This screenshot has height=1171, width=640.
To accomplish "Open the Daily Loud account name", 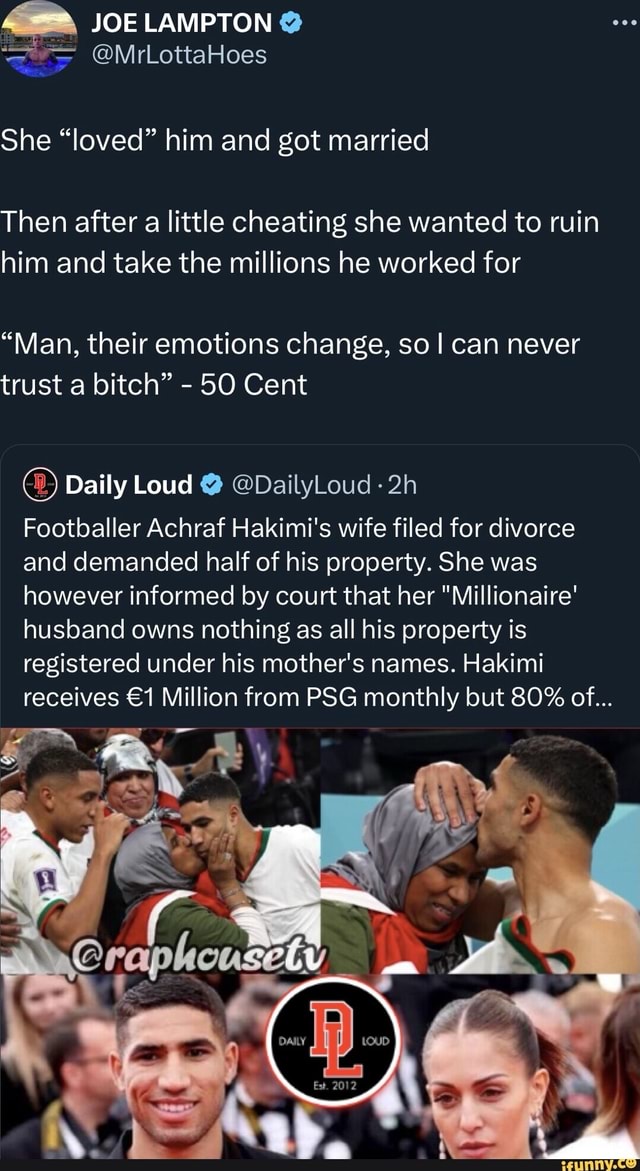I will click(x=128, y=485).
